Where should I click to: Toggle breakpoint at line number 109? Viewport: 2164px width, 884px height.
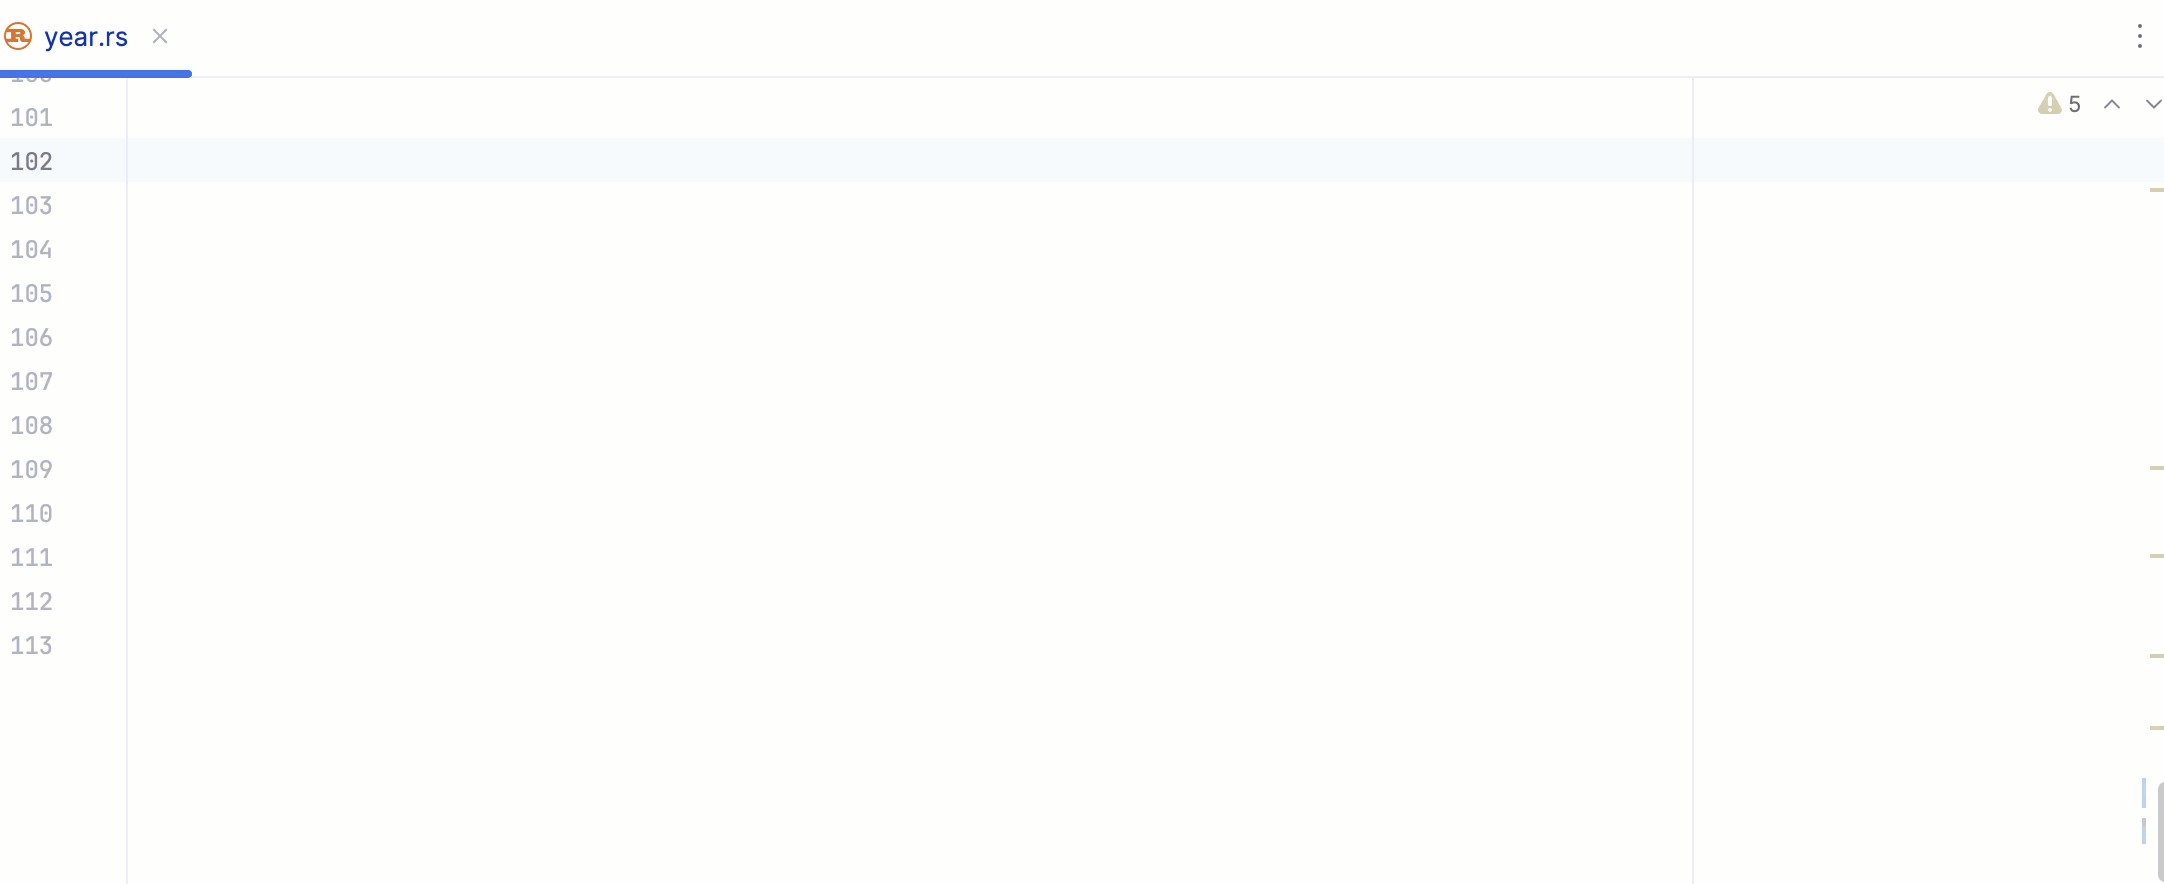(31, 470)
